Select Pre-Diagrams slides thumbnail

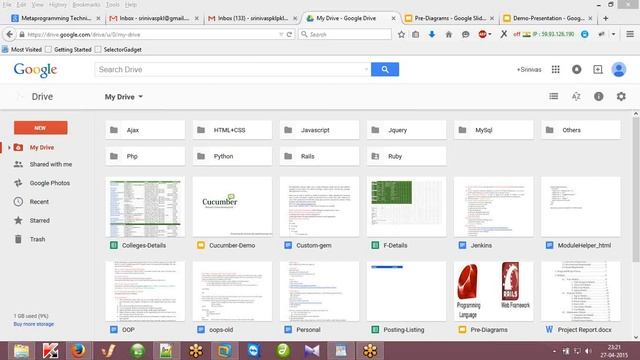[493, 291]
